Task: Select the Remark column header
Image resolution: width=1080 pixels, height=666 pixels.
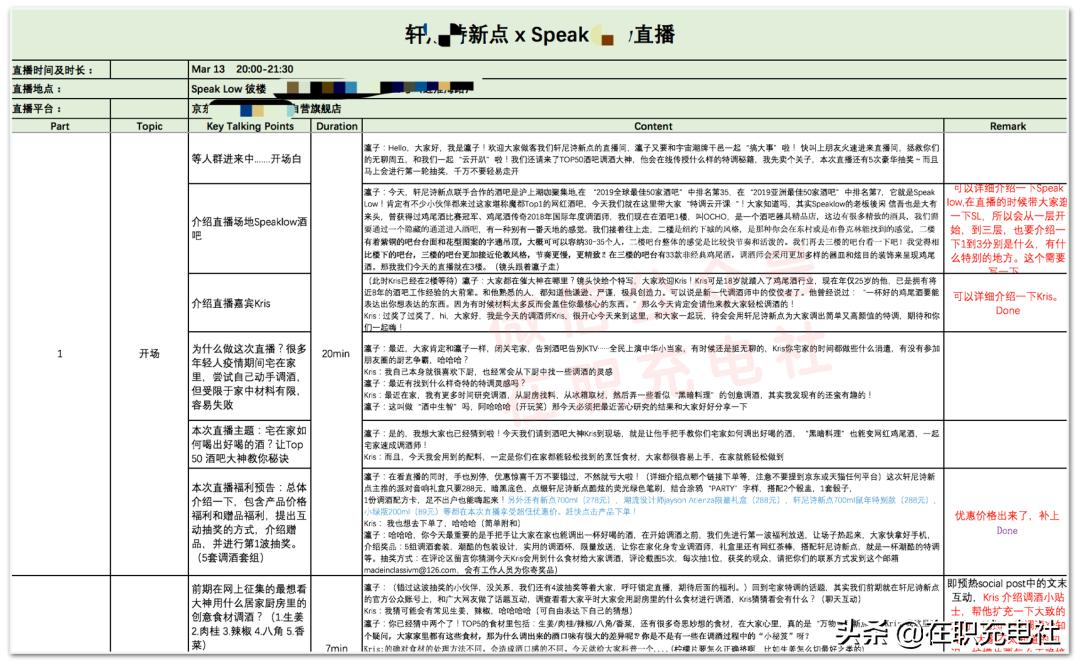Action: [1007, 125]
